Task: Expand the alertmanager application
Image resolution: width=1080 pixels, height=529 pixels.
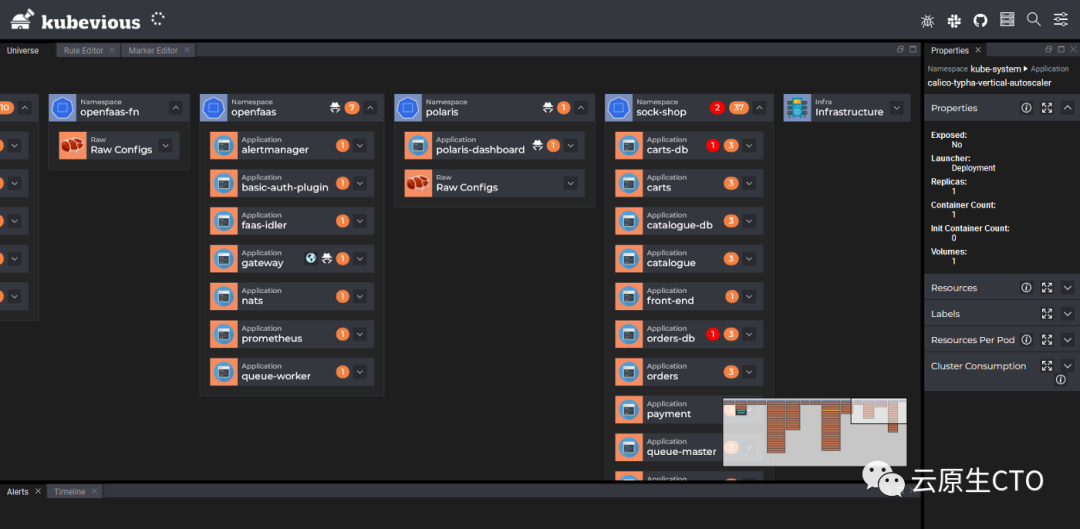Action: point(360,145)
